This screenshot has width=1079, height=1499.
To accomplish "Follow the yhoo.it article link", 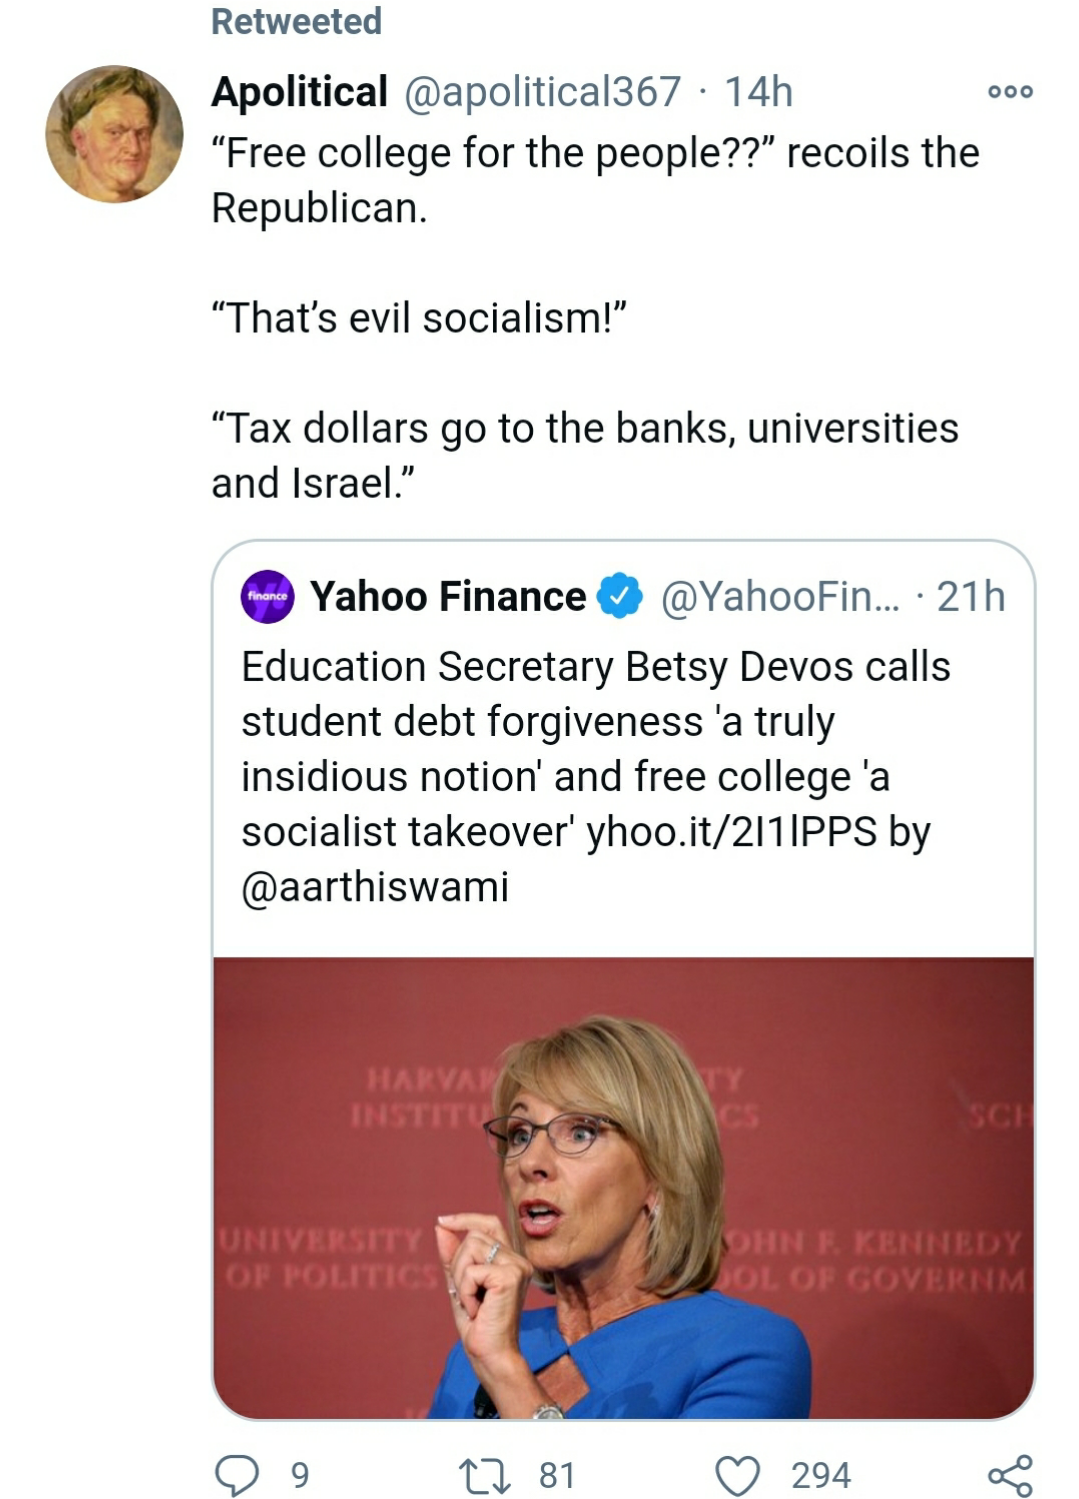I will [731, 832].
